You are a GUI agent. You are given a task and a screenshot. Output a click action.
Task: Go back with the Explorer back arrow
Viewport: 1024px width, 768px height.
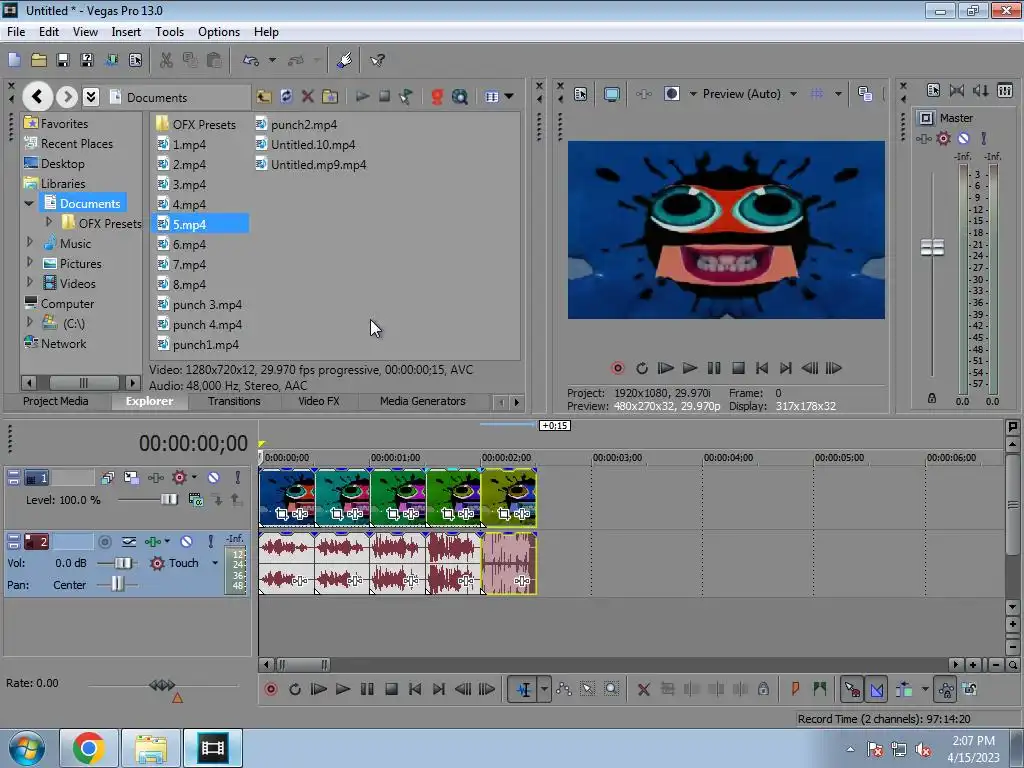37,97
